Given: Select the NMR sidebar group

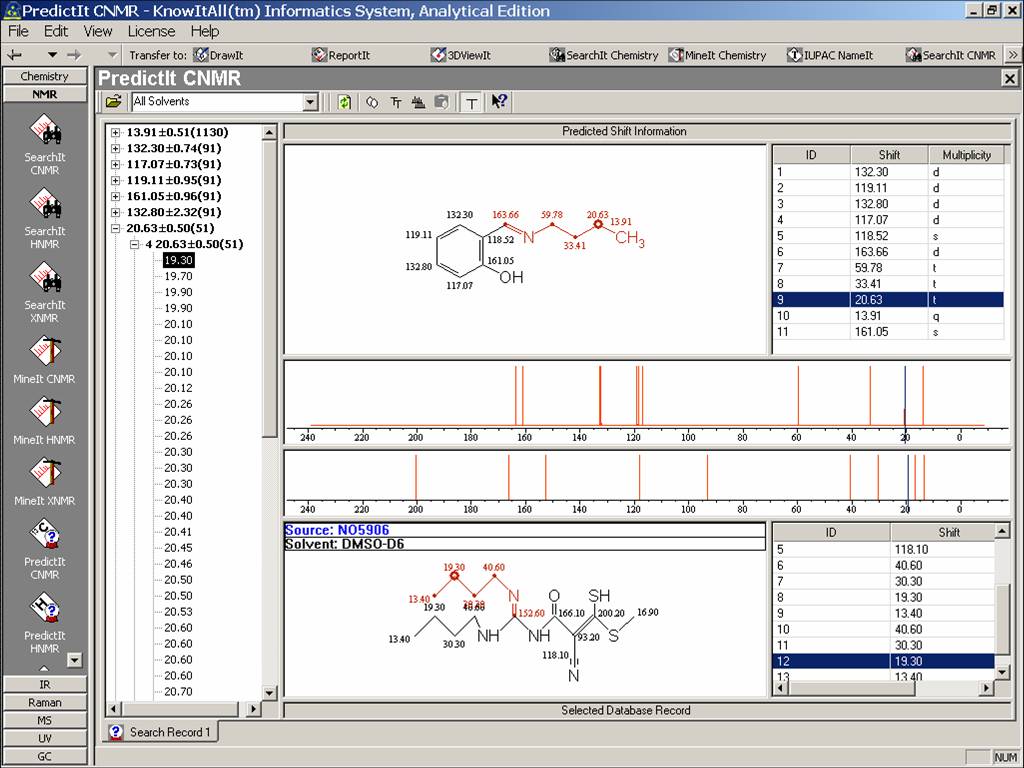Looking at the screenshot, I should [x=44, y=94].
